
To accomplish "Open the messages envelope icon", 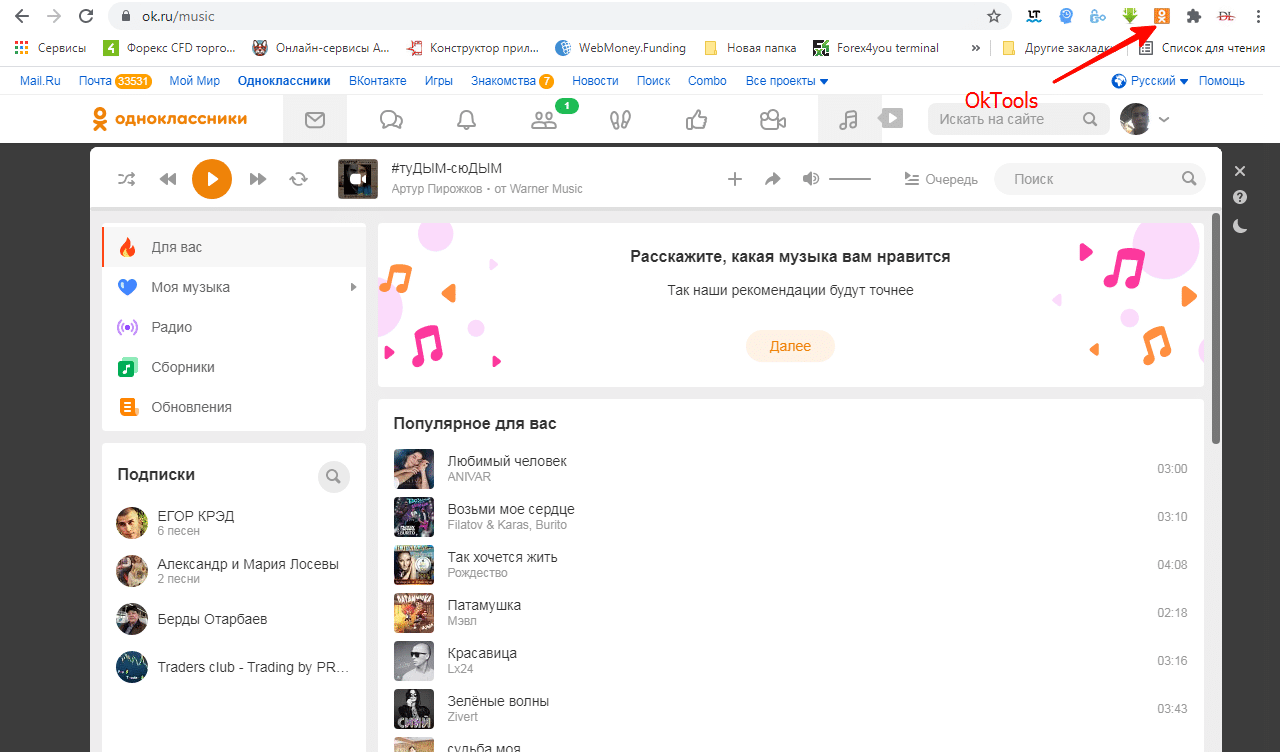I will (315, 120).
